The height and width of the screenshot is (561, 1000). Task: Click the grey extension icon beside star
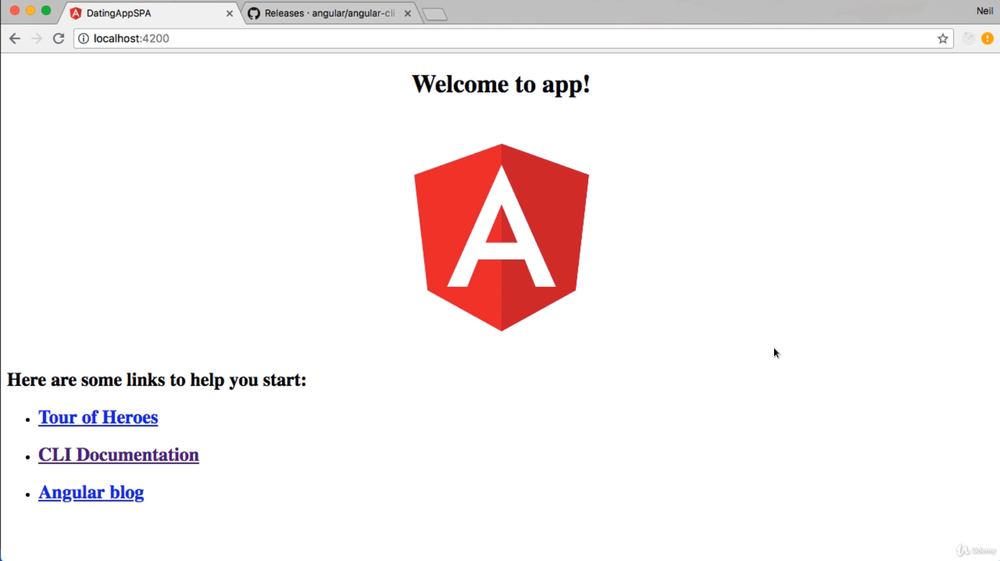pos(968,38)
